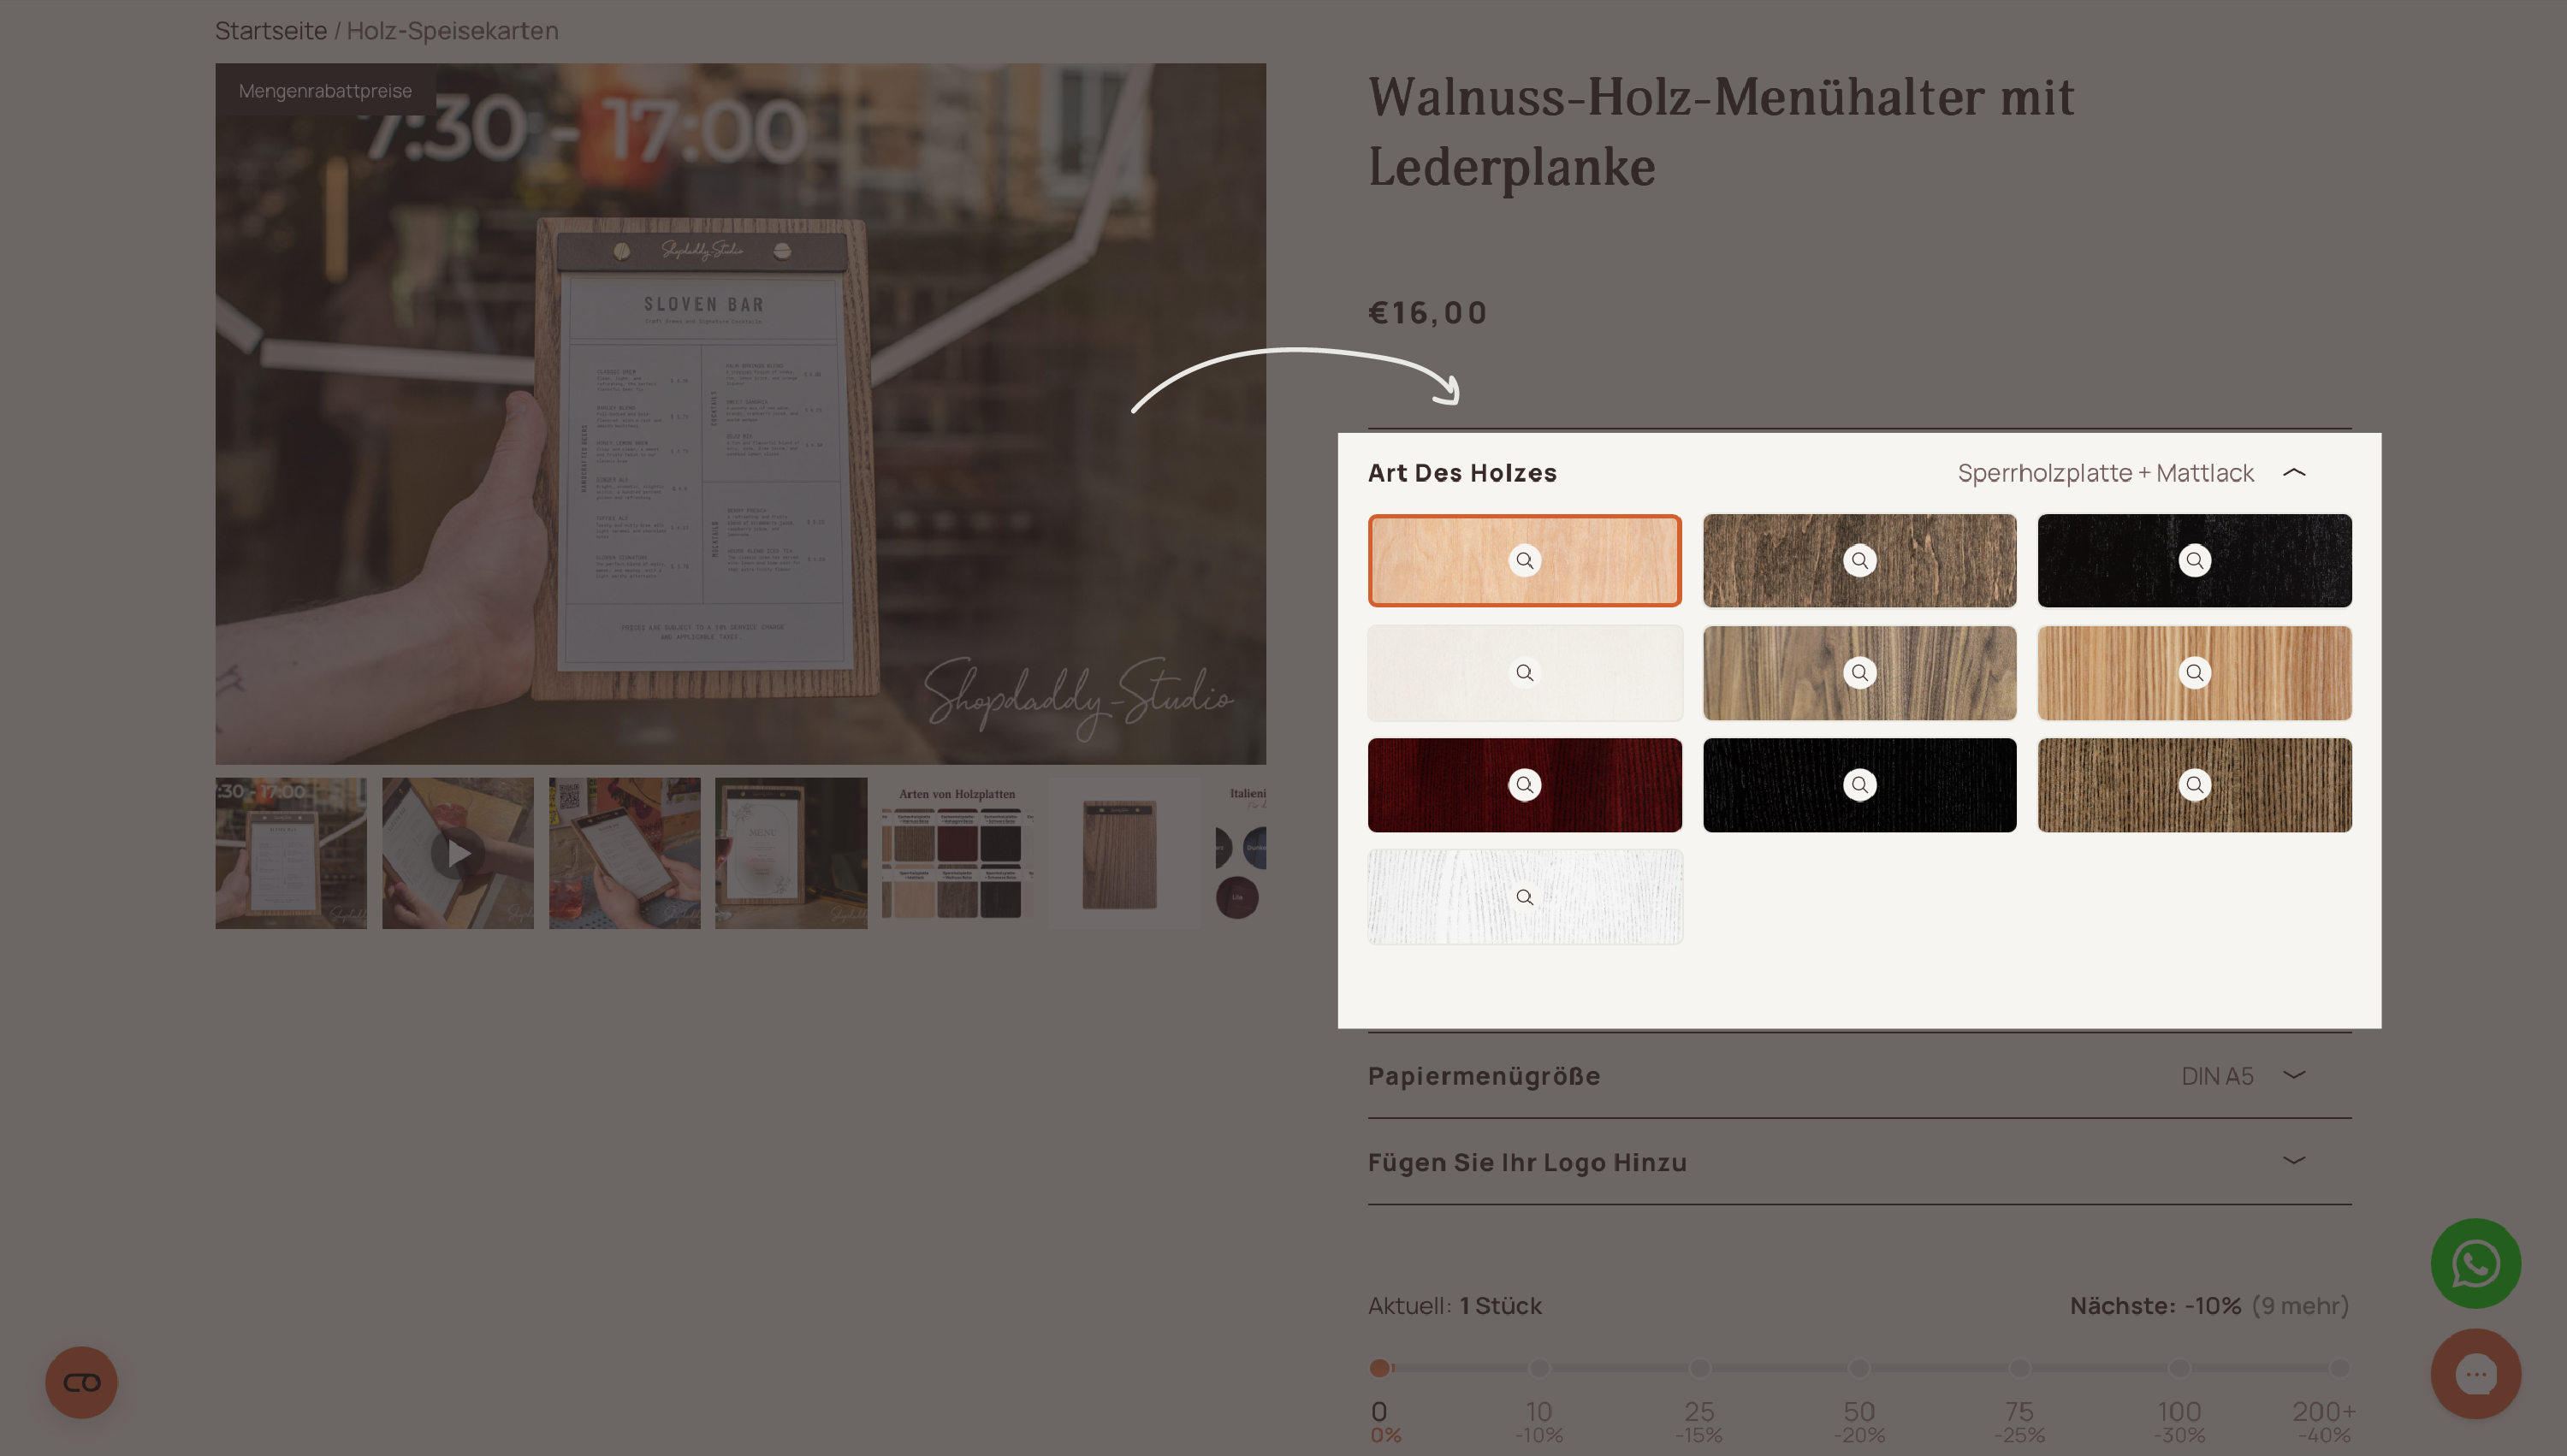Play the product video thumbnail
The width and height of the screenshot is (2567, 1456).
(457, 853)
